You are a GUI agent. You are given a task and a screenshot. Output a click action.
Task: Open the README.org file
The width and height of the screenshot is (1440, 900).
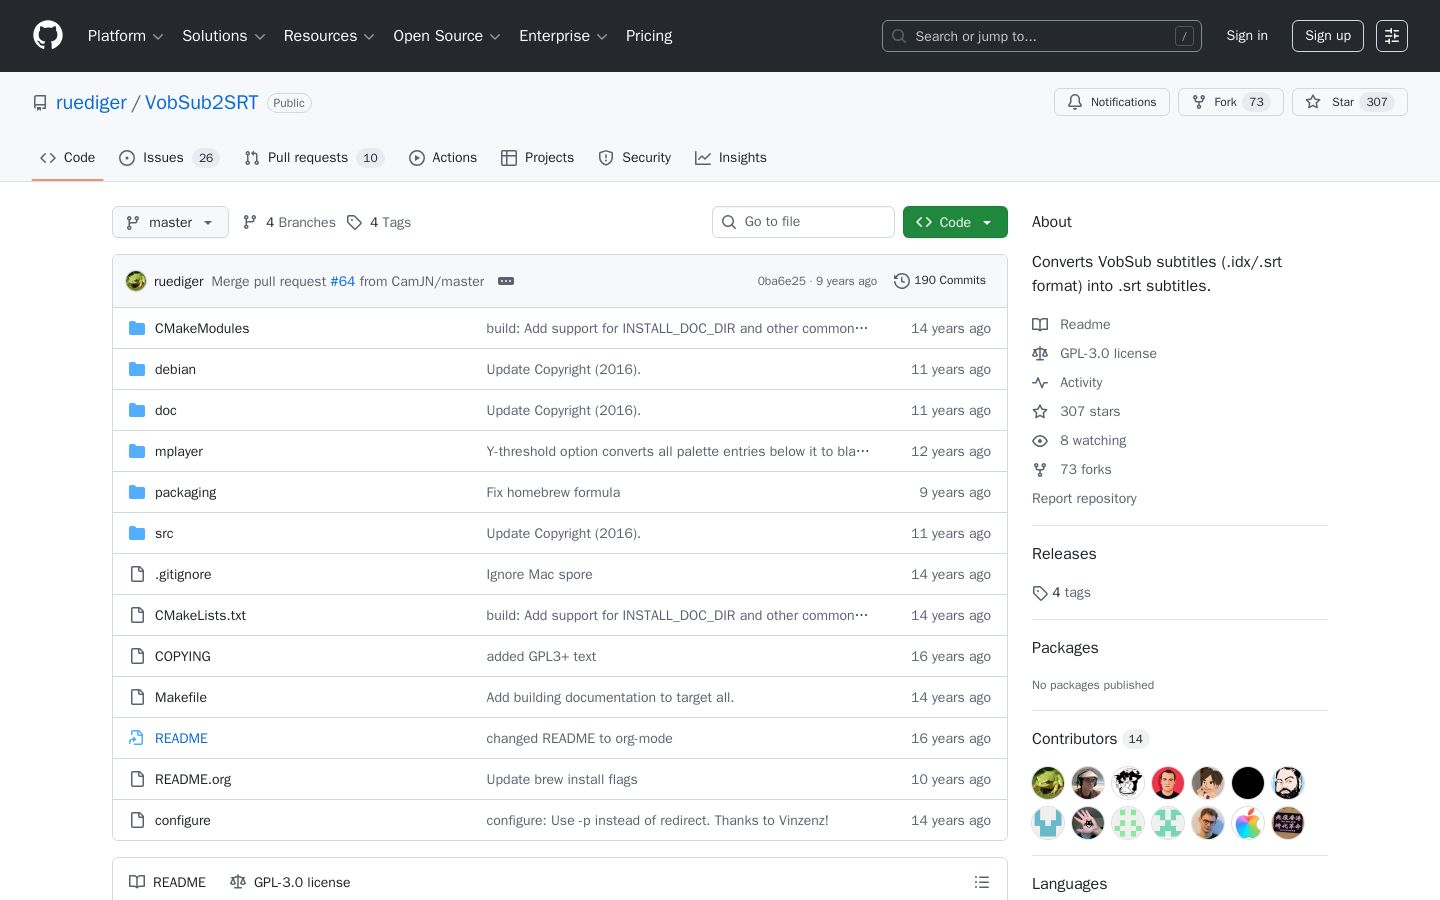193,779
